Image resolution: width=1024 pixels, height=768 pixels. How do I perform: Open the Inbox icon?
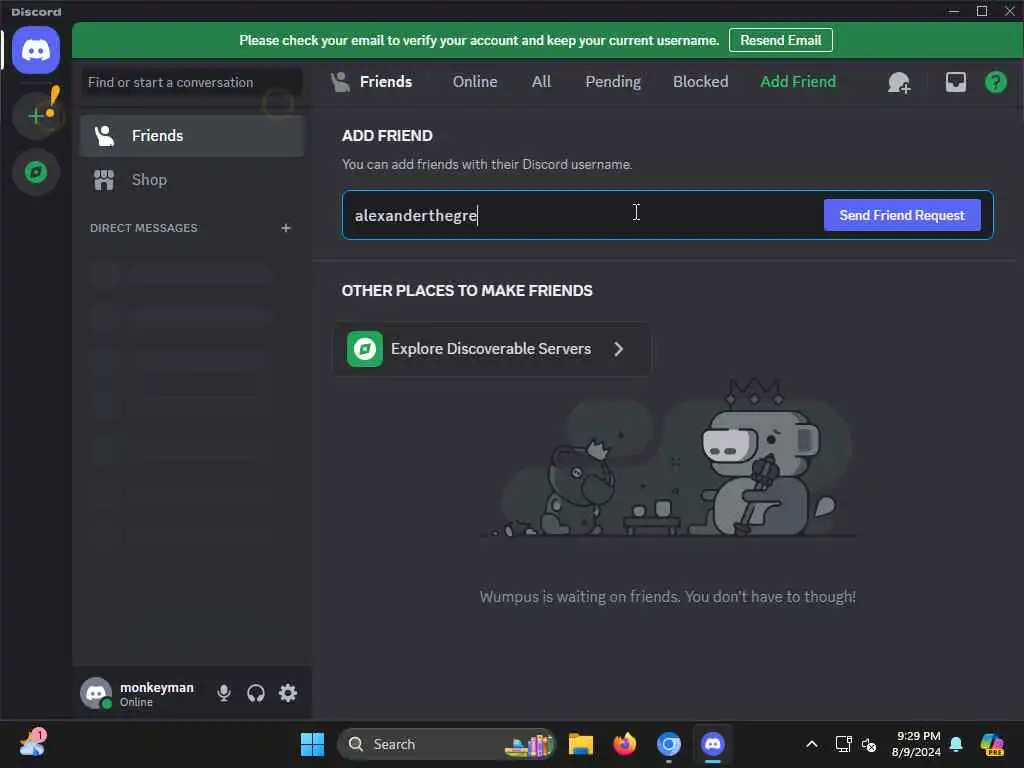[x=955, y=82]
